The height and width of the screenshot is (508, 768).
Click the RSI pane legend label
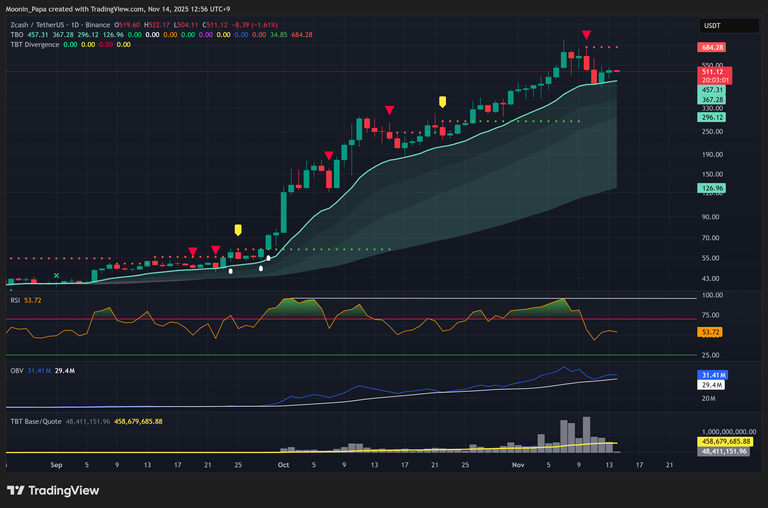pyautogui.click(x=16, y=299)
